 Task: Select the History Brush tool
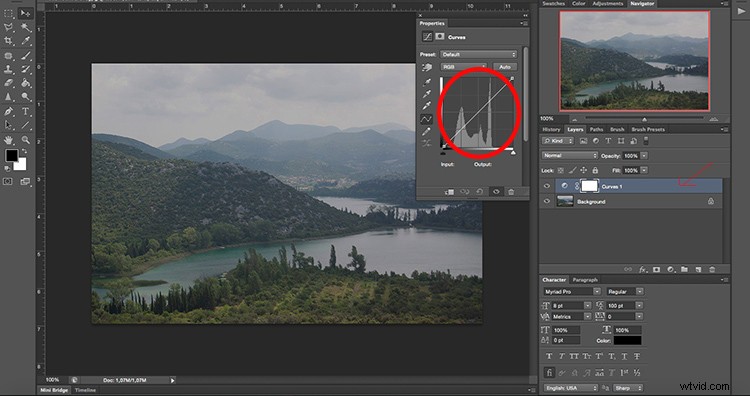pyautogui.click(x=26, y=69)
